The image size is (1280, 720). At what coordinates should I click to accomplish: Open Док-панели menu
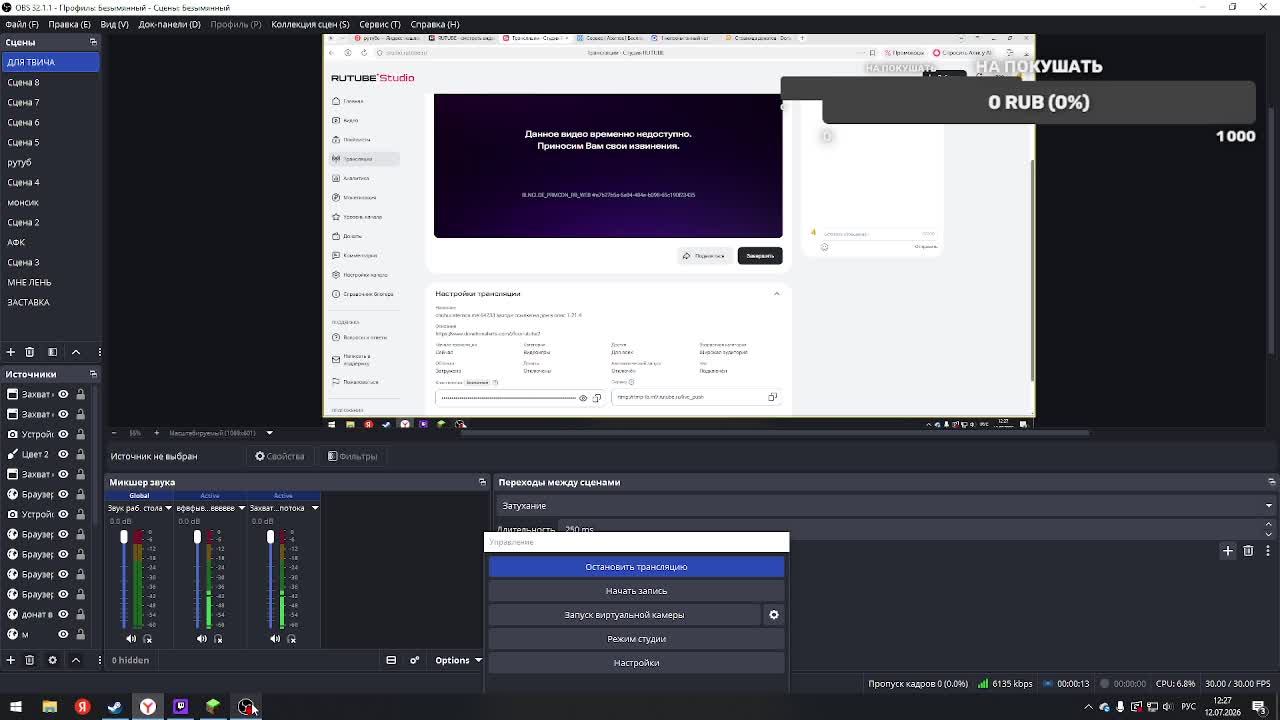point(169,24)
